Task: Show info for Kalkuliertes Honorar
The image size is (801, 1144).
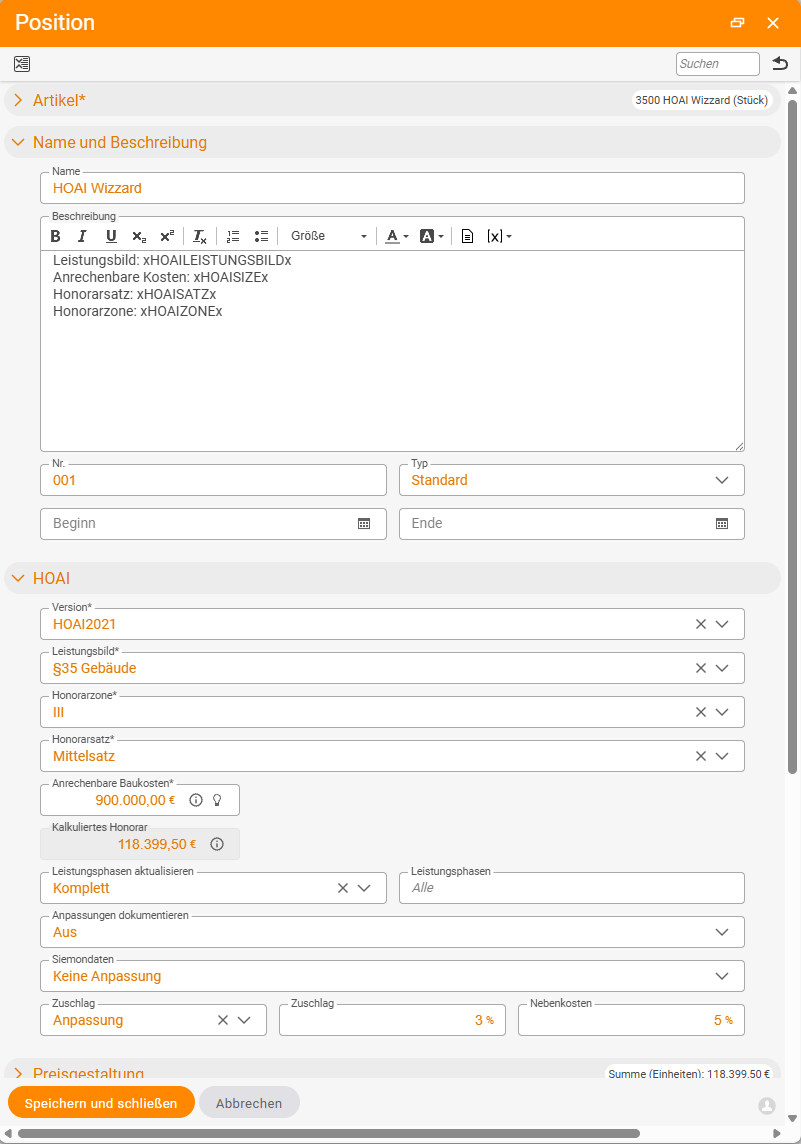Action: (x=217, y=844)
